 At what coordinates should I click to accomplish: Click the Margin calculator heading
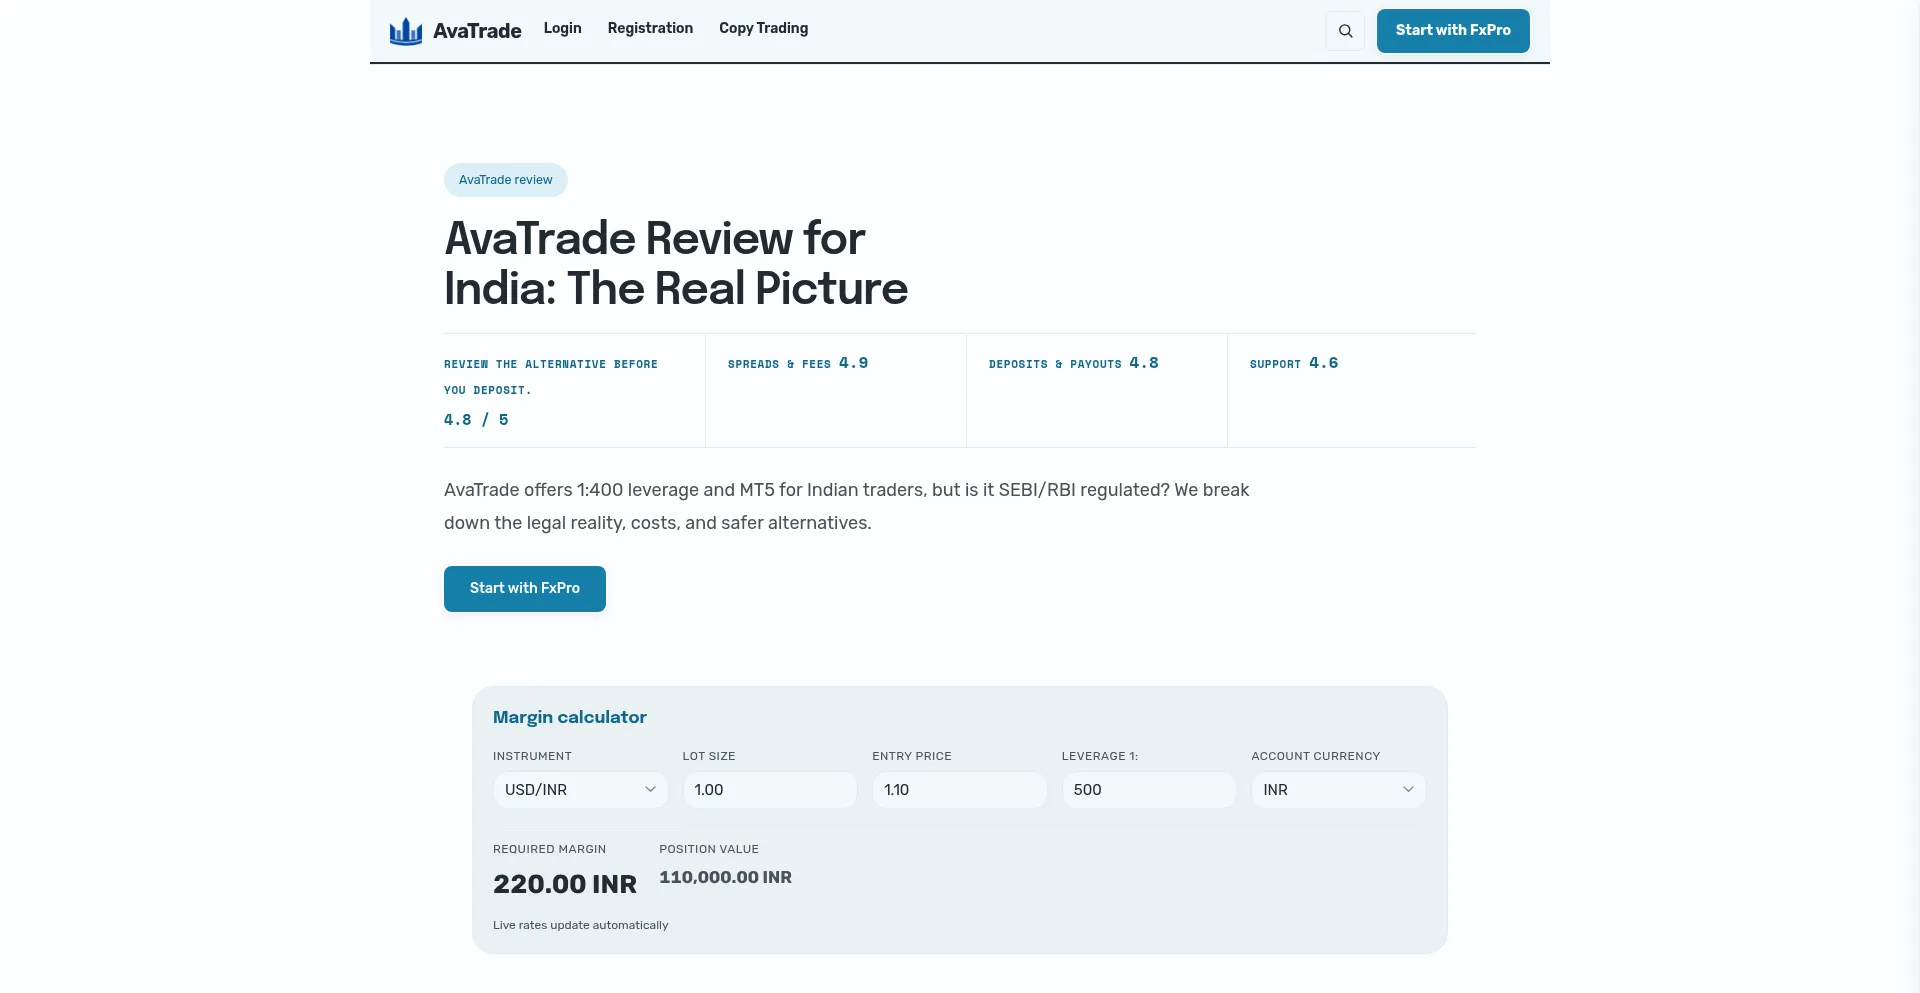(570, 717)
